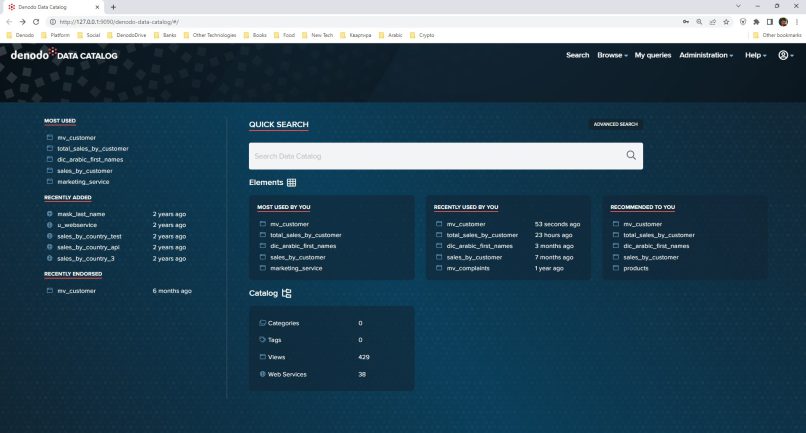Open the Denodo bookmarks folder
This screenshot has height=433, width=806.
[x=21, y=35]
